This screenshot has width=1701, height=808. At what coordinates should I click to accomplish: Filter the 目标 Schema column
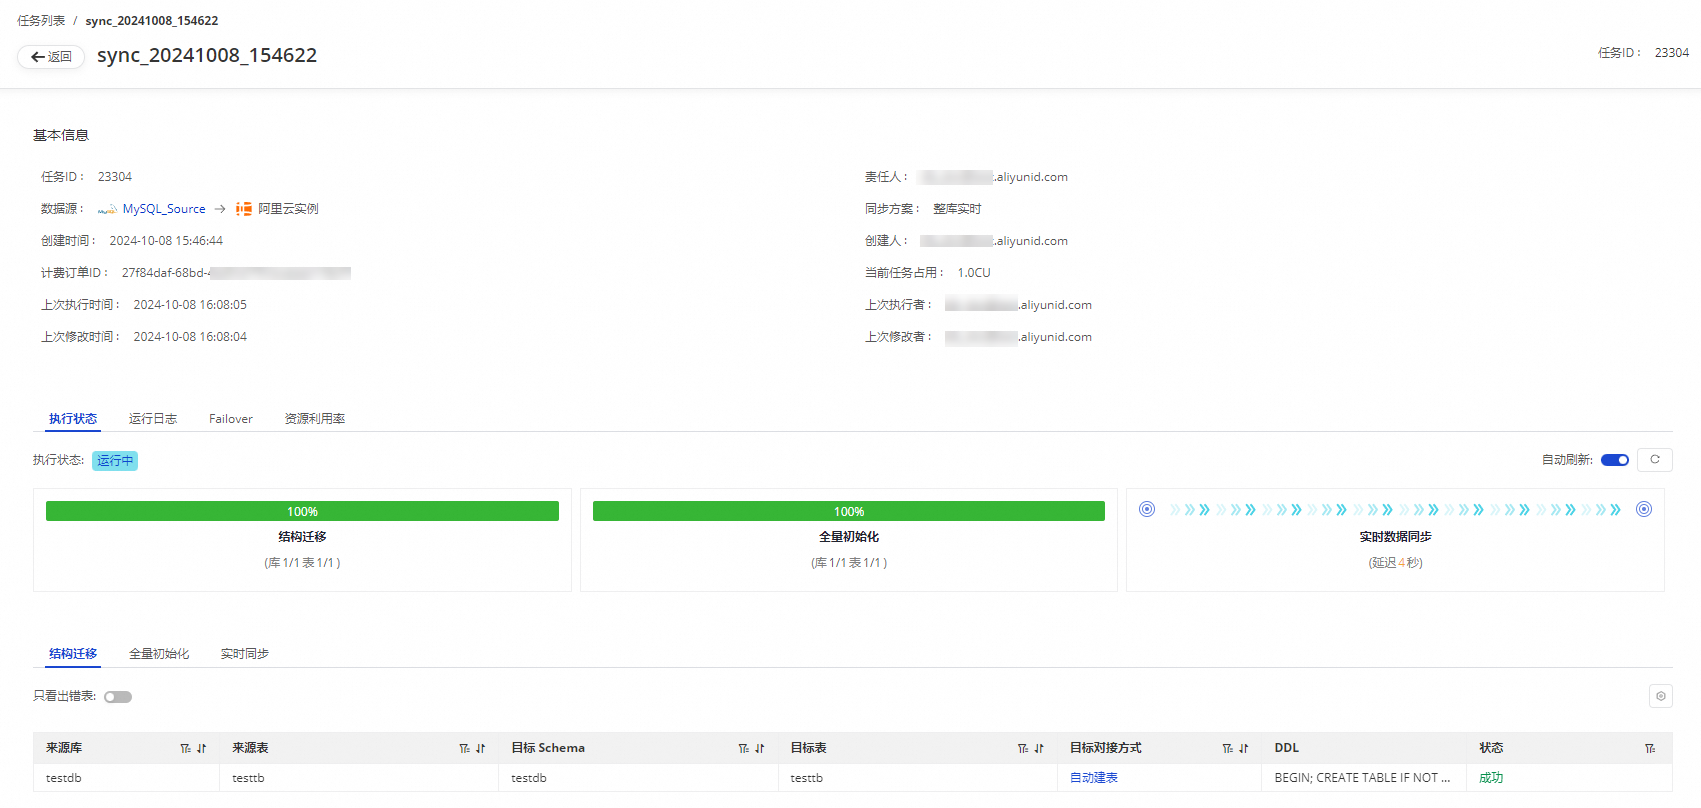pyautogui.click(x=743, y=748)
